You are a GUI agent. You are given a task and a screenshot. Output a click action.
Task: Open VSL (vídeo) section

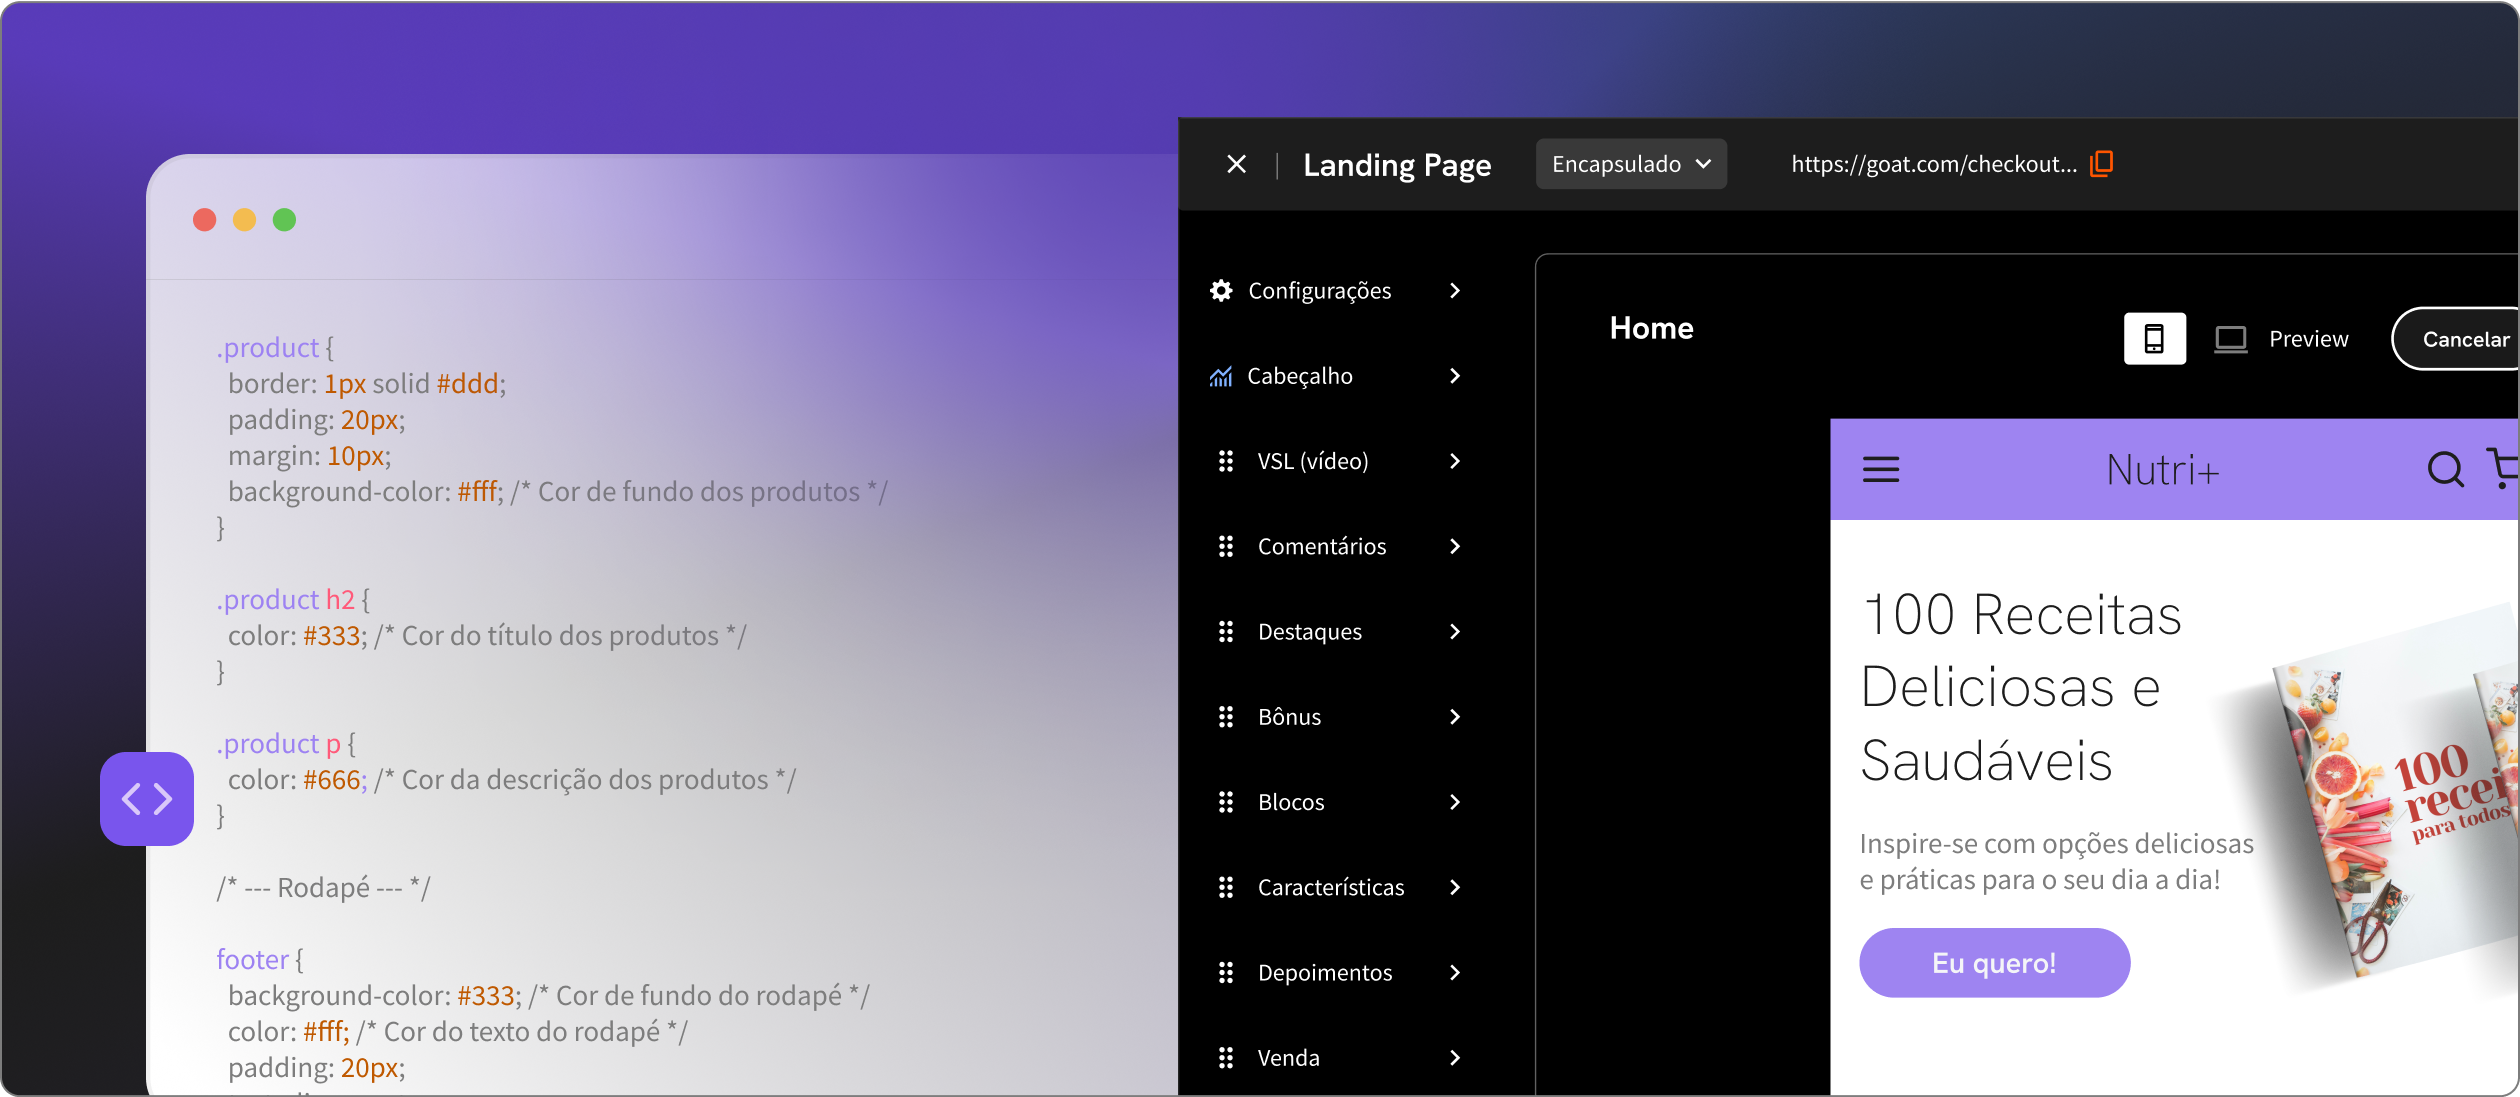tap(1313, 461)
